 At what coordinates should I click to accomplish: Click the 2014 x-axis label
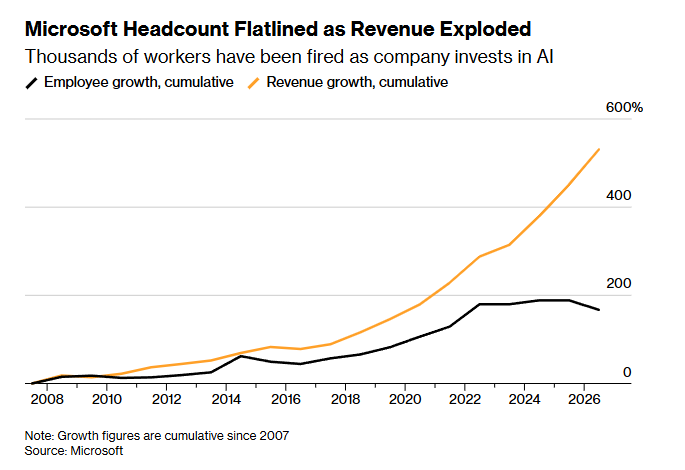[x=226, y=399]
